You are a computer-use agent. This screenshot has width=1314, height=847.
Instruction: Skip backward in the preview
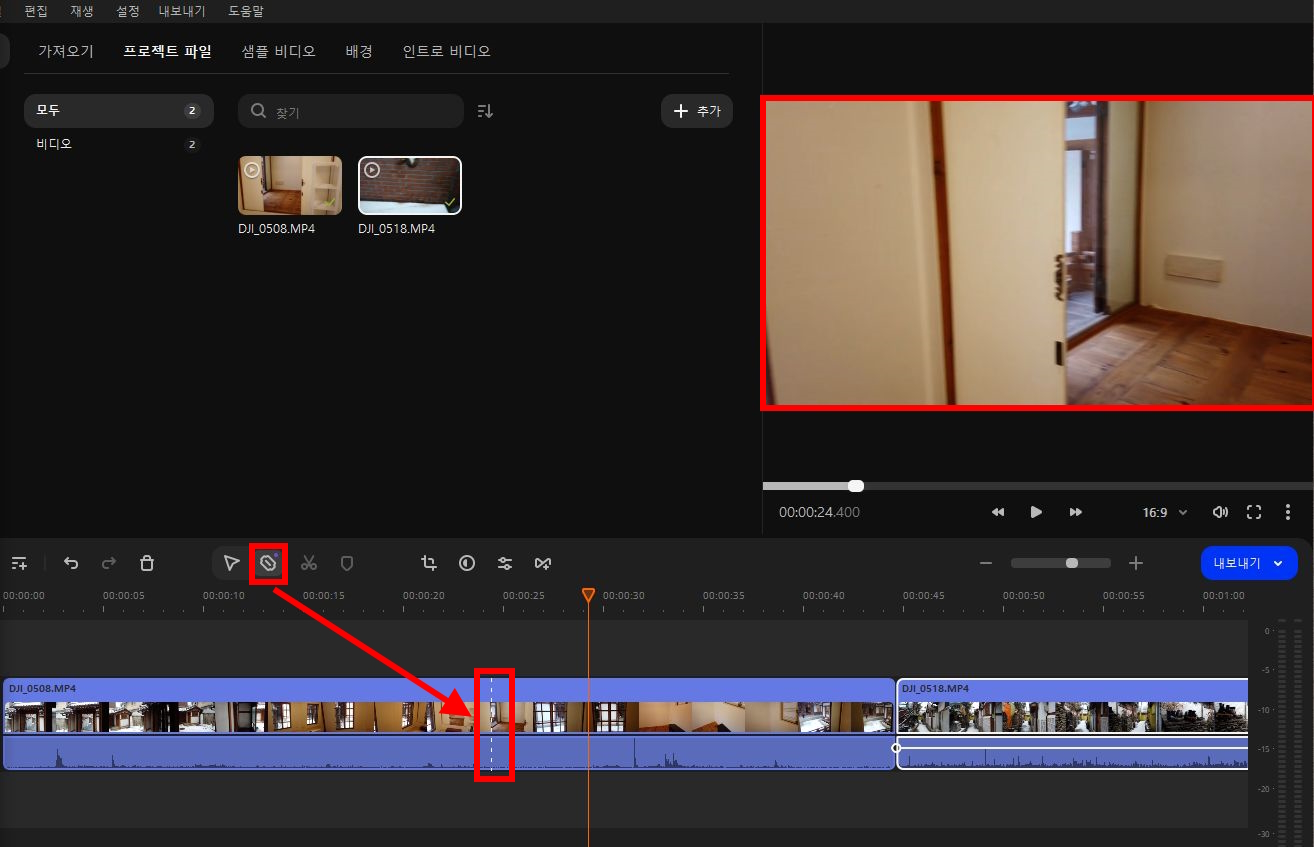click(998, 512)
